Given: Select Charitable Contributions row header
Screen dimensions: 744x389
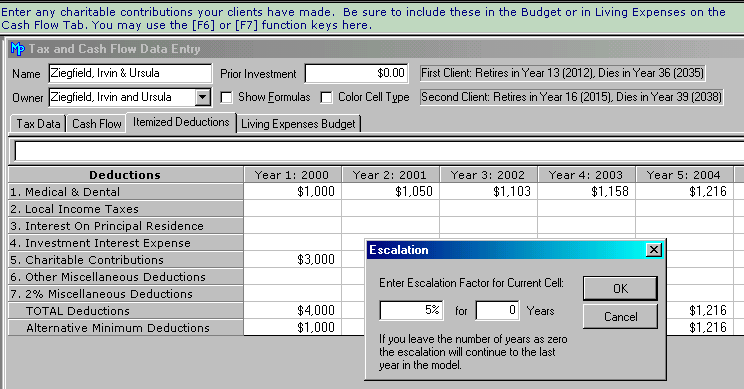Looking at the screenshot, I should [126, 260].
